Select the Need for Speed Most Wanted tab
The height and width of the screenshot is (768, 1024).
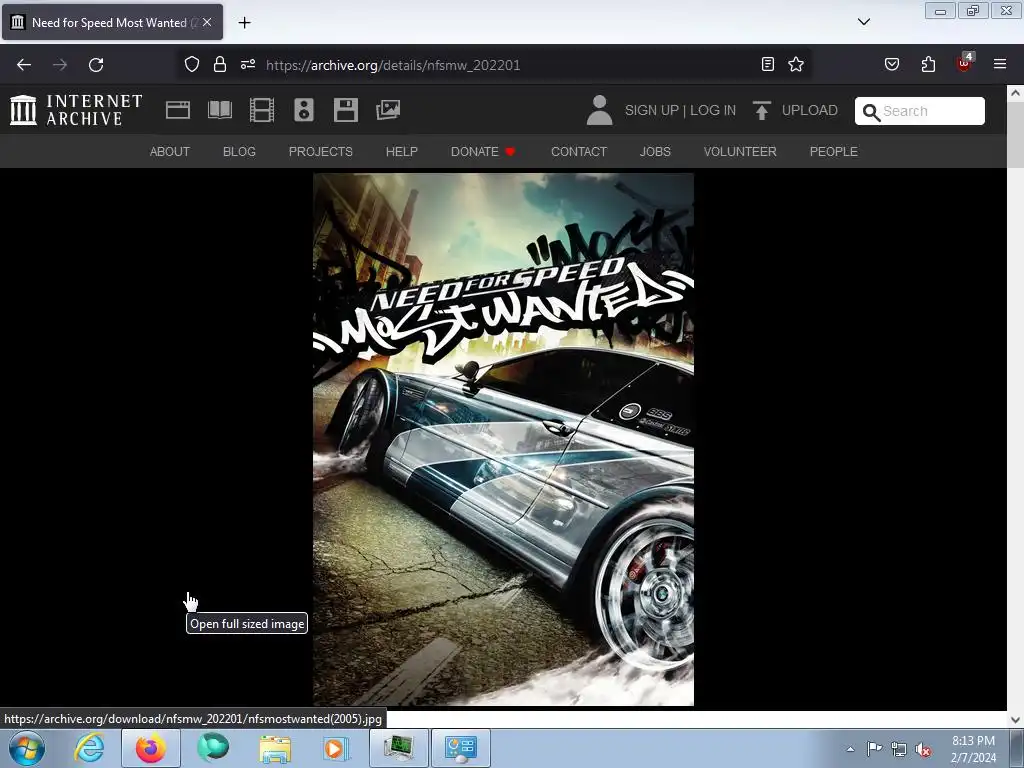point(112,22)
